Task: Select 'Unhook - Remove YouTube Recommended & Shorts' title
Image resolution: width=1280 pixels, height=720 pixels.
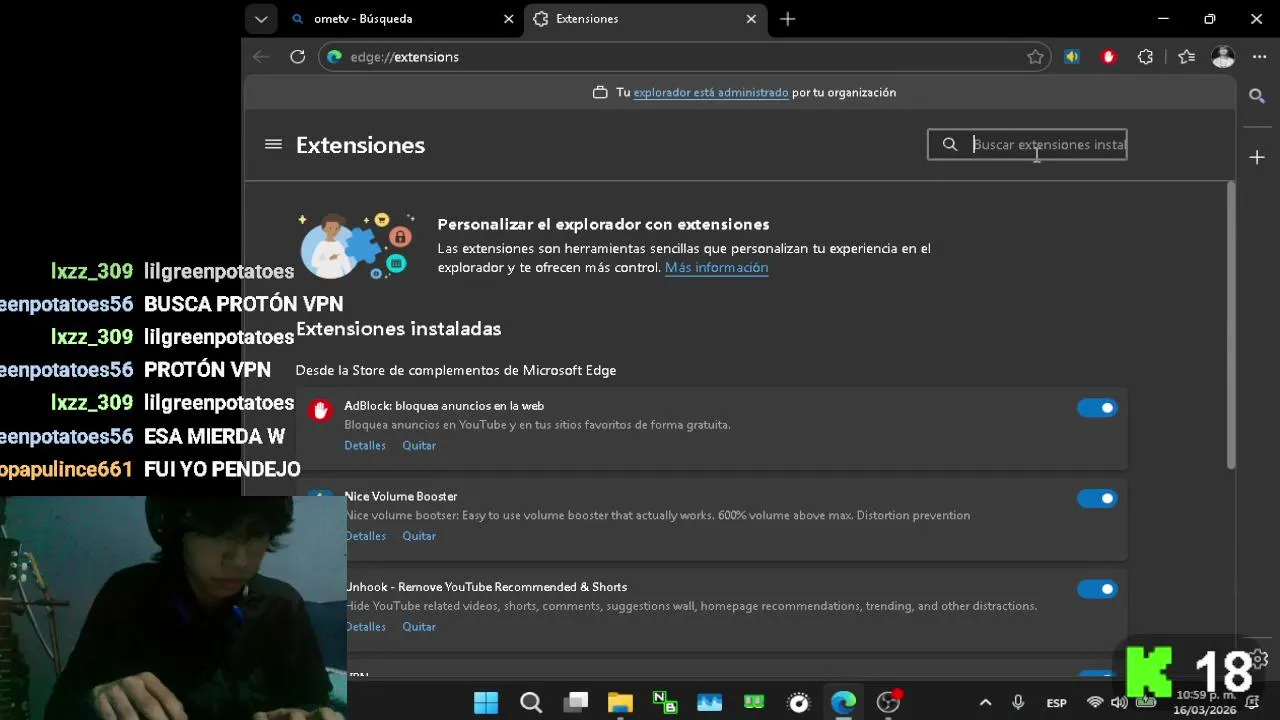Action: (487, 587)
